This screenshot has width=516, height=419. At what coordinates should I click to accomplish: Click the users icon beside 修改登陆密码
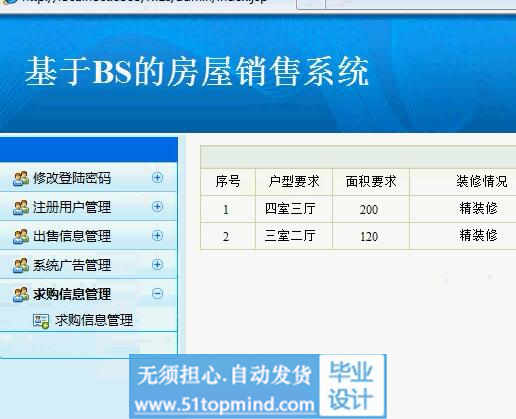tap(21, 178)
